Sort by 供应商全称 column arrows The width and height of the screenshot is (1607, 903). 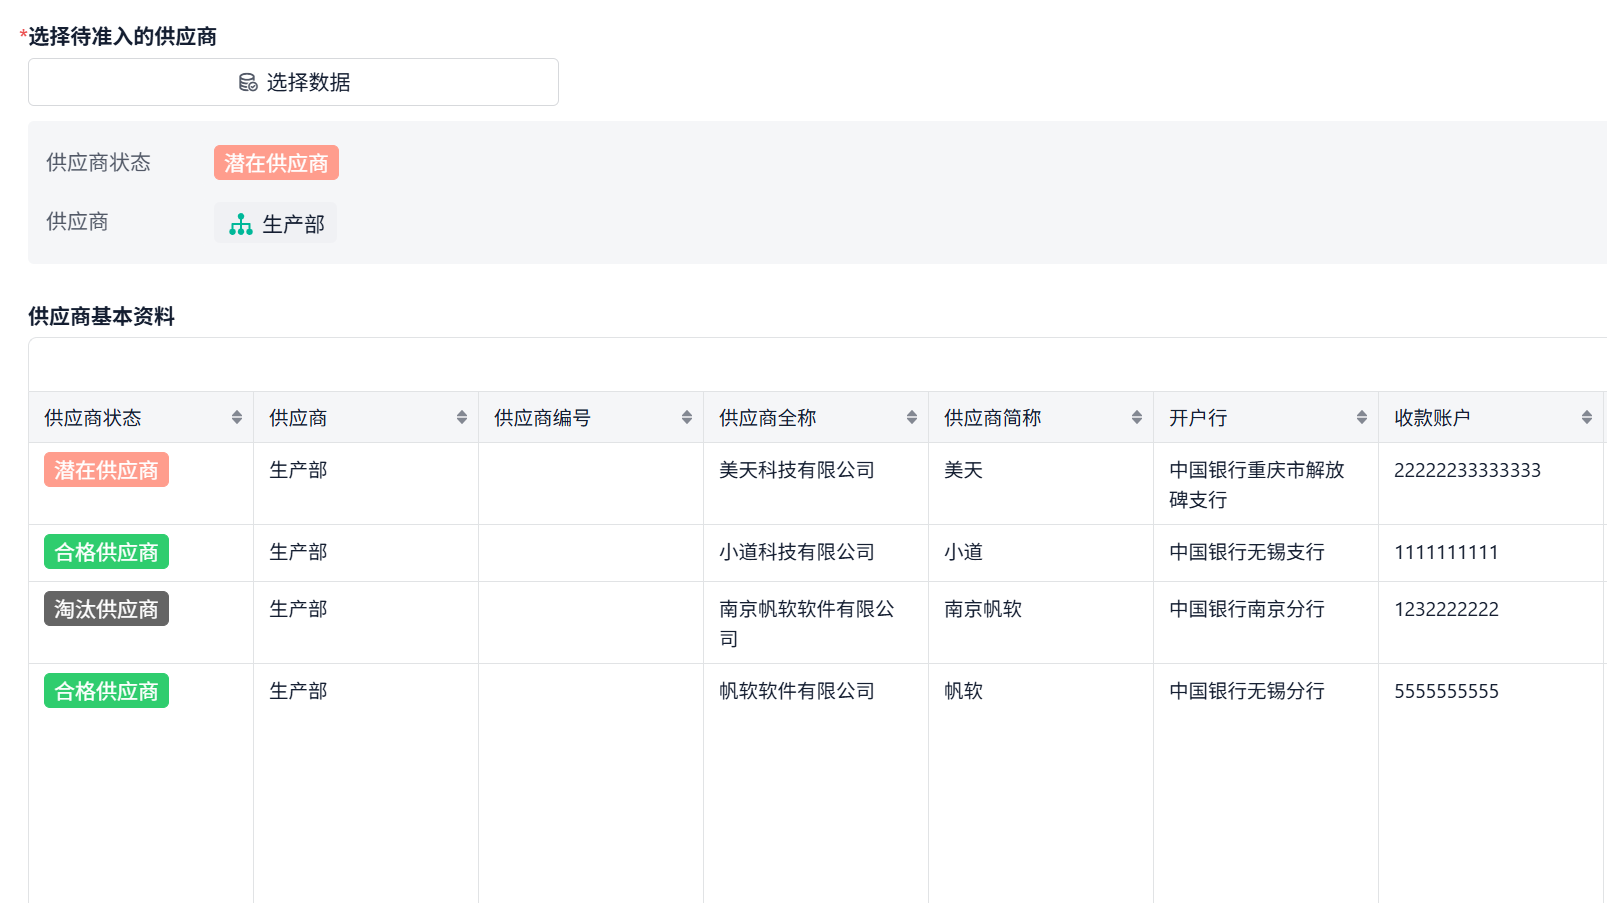[x=912, y=418]
